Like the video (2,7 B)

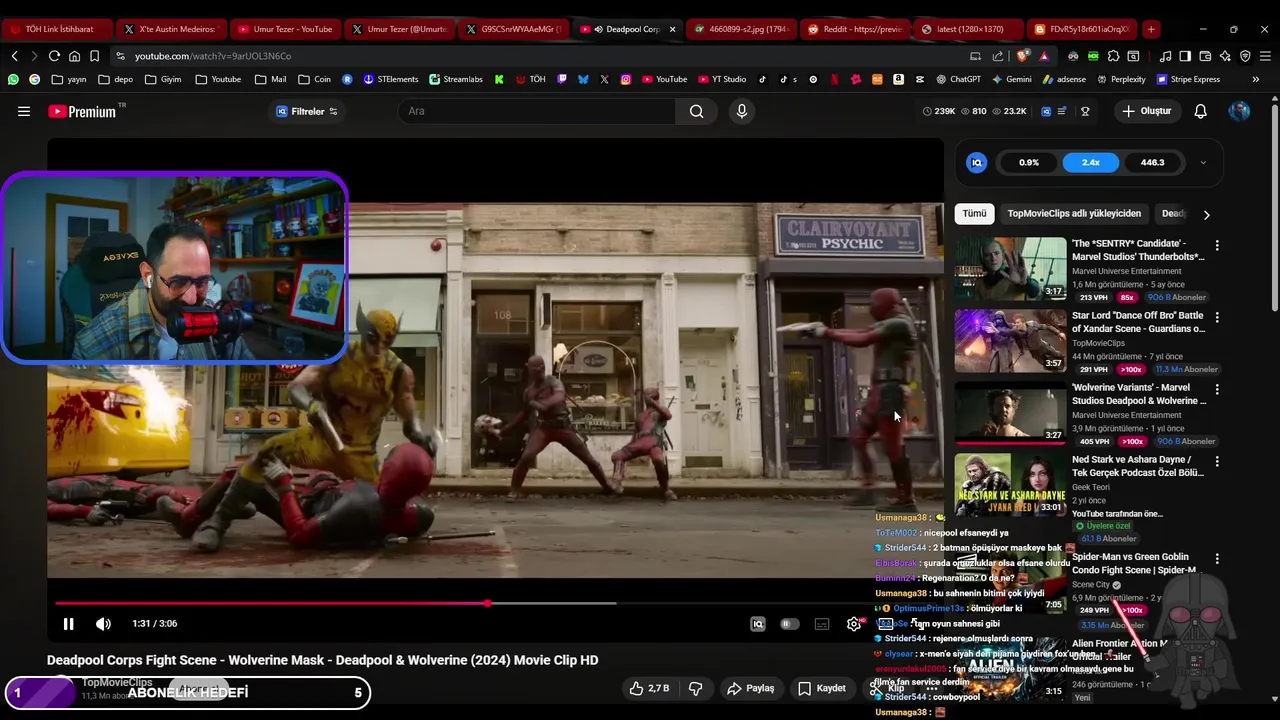(x=649, y=688)
